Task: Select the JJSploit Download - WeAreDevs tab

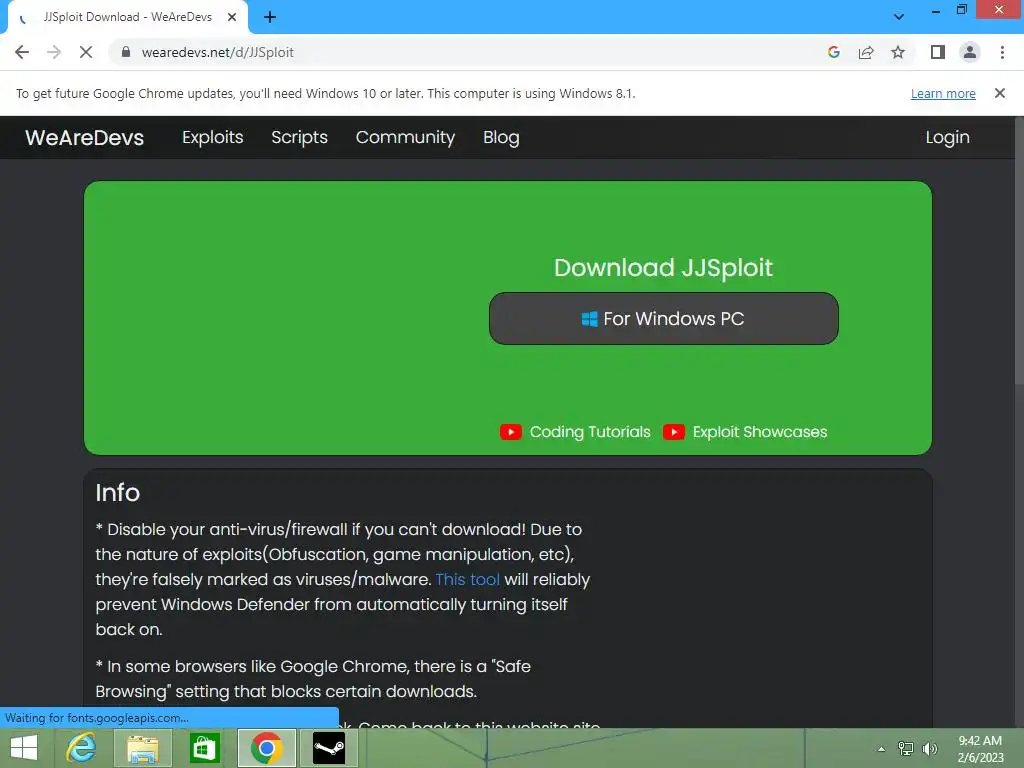Action: [x=128, y=17]
